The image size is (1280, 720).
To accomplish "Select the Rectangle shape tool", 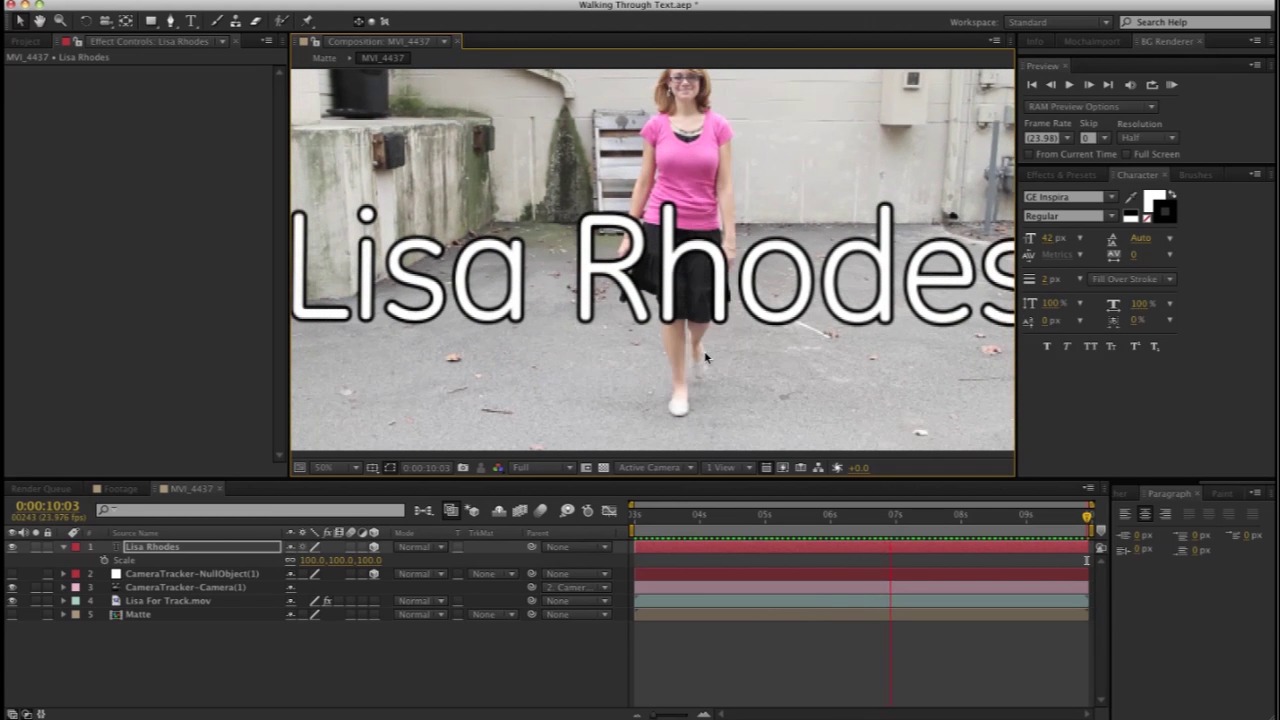I will (151, 21).
